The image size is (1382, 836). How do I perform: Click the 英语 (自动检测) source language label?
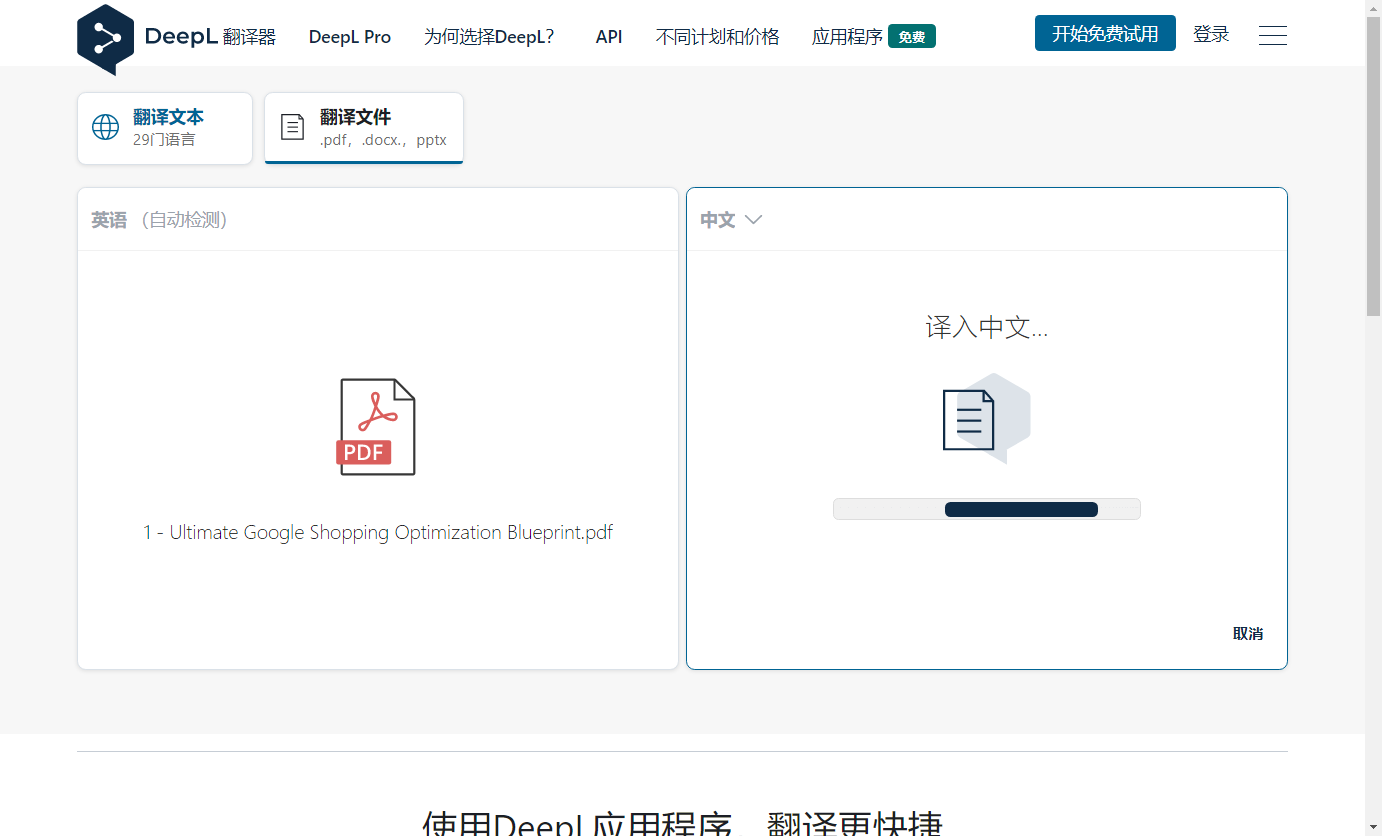point(160,220)
